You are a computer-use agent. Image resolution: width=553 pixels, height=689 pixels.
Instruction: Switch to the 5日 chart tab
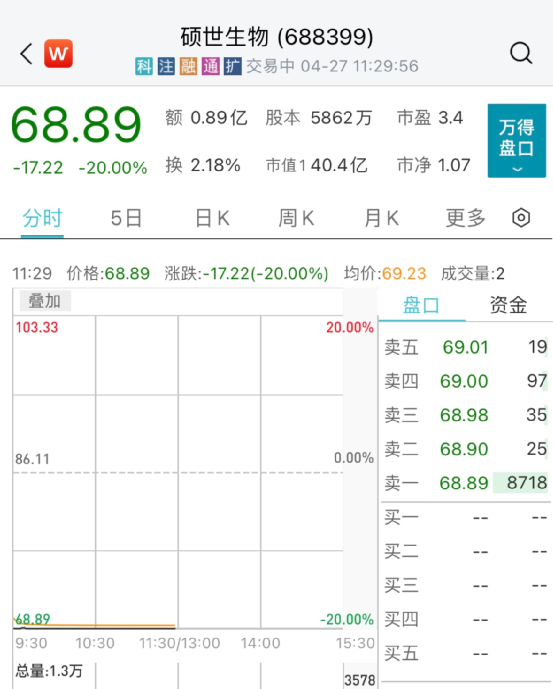126,218
